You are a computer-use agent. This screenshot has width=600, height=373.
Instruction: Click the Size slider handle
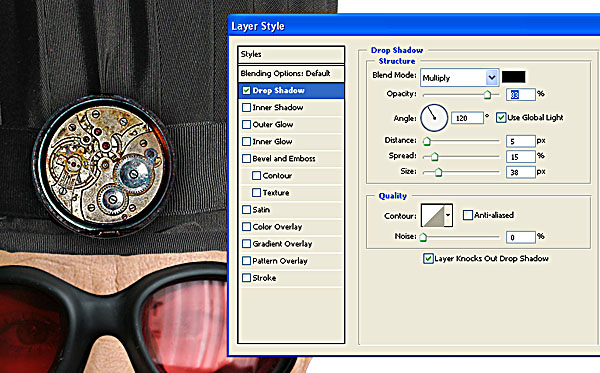[439, 173]
